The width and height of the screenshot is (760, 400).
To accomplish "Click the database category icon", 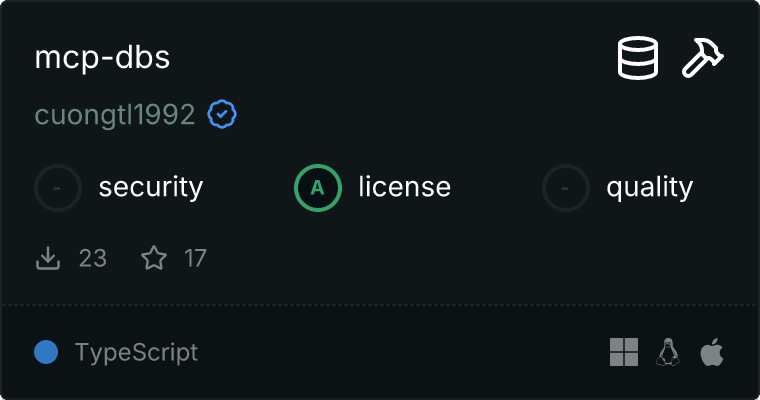I will tap(638, 58).
